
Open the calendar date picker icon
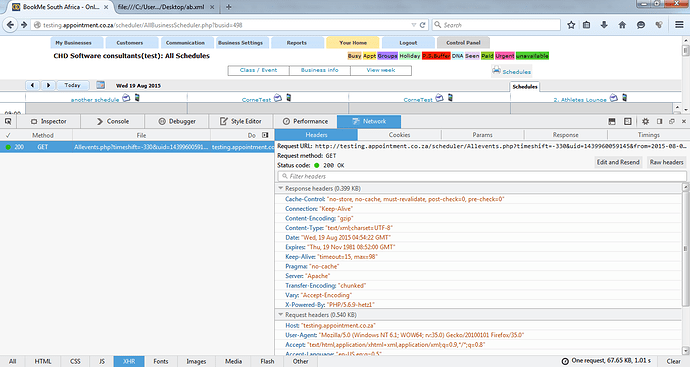[x=100, y=85]
